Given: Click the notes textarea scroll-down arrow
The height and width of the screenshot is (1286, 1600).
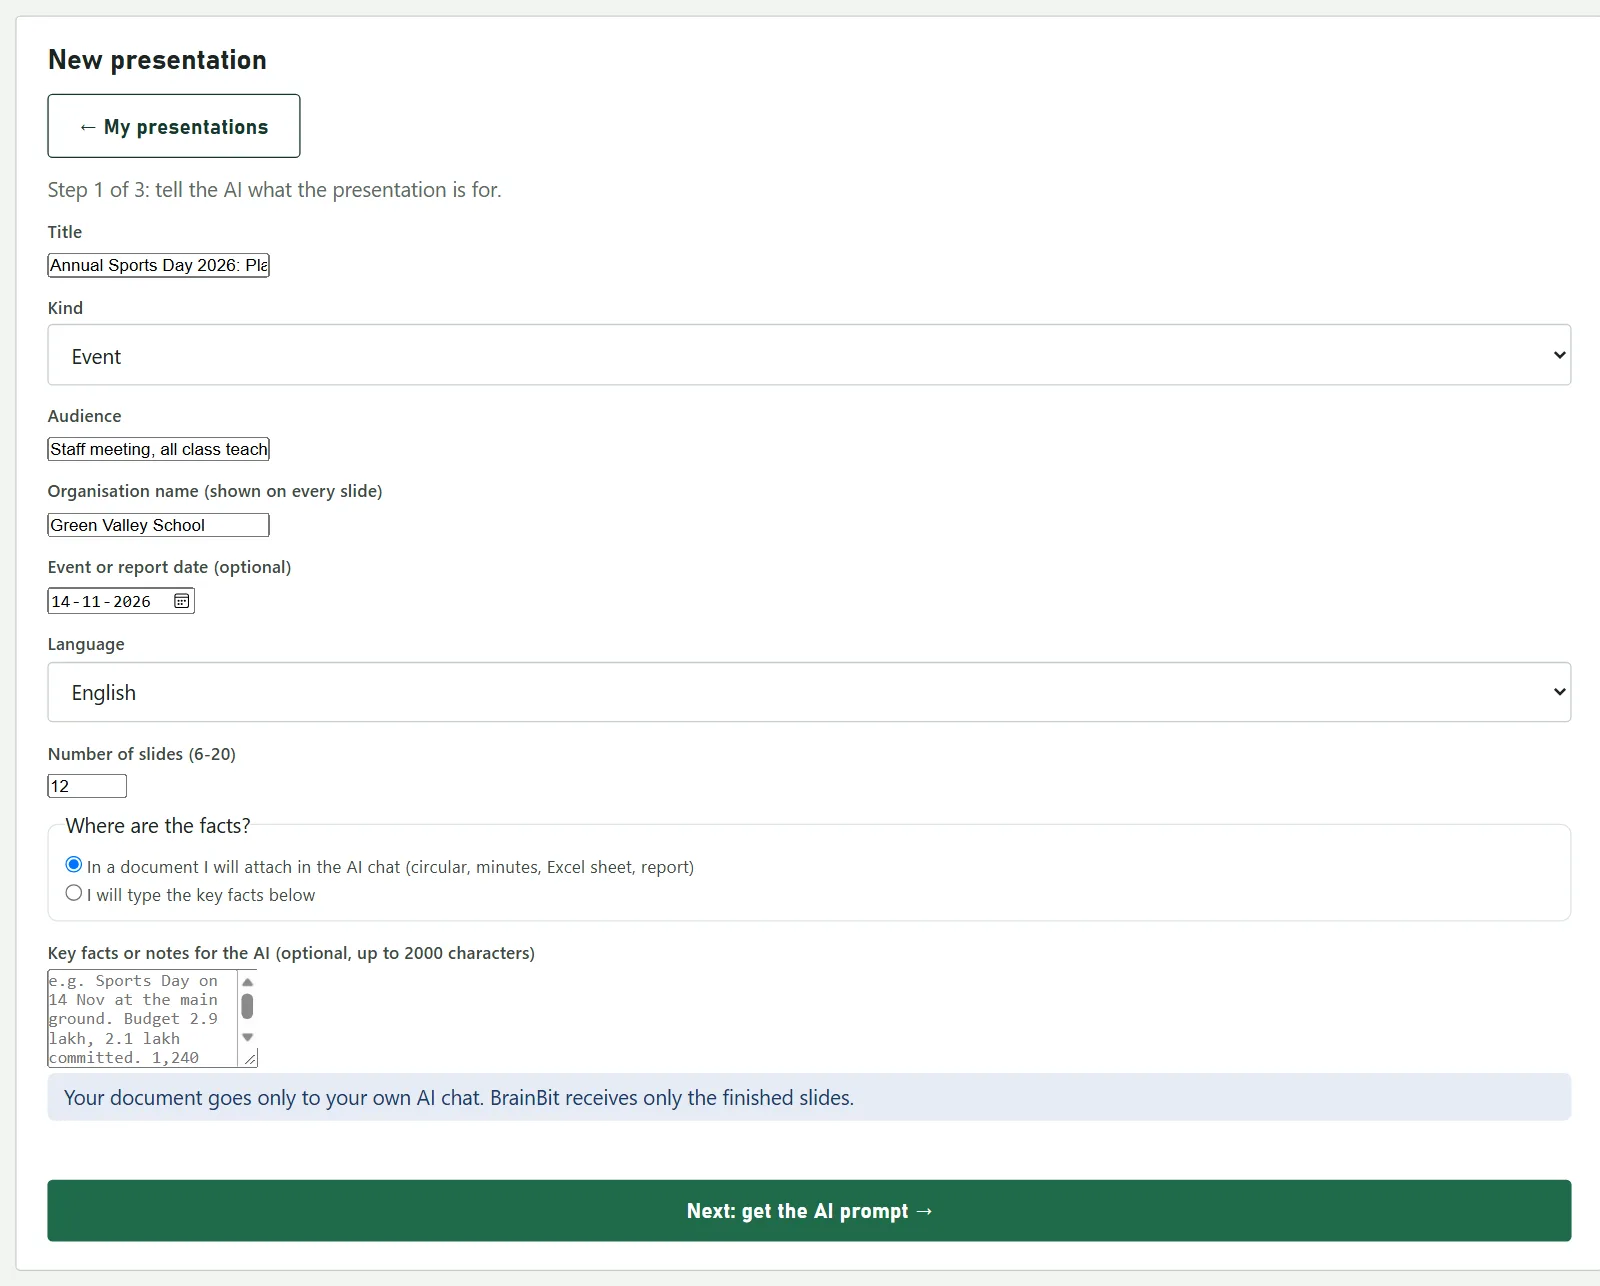Looking at the screenshot, I should coord(247,1037).
